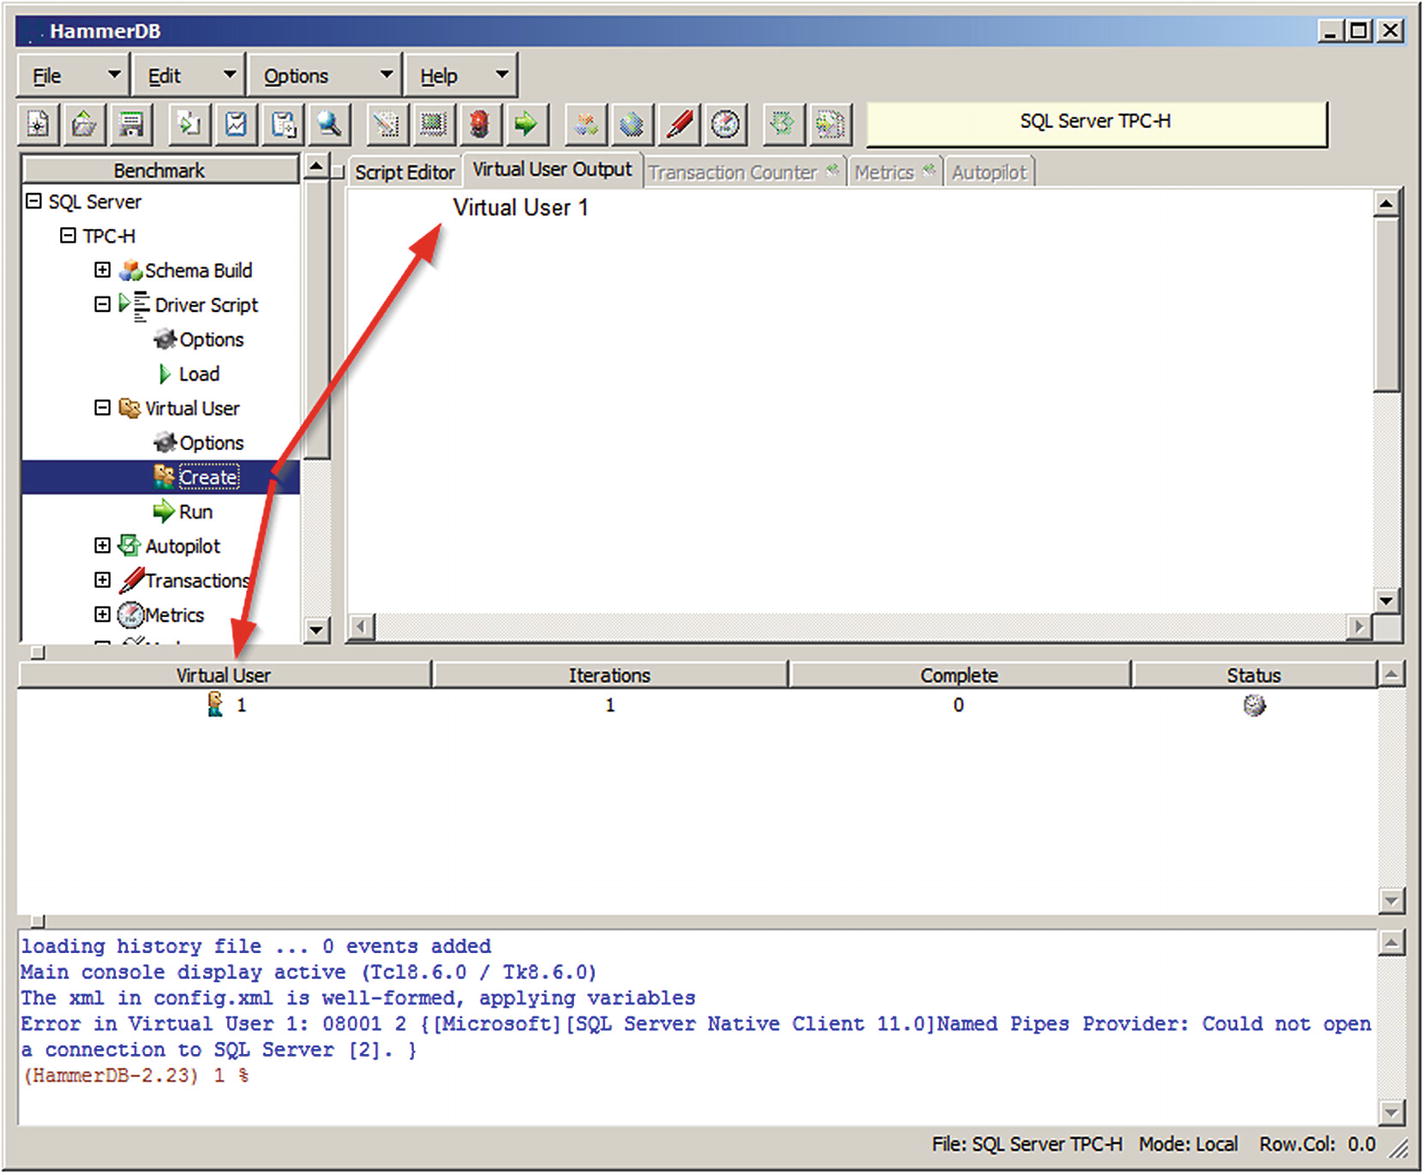Click the "(HammerDB-2.23) 1 %" console prompt

point(135,1076)
